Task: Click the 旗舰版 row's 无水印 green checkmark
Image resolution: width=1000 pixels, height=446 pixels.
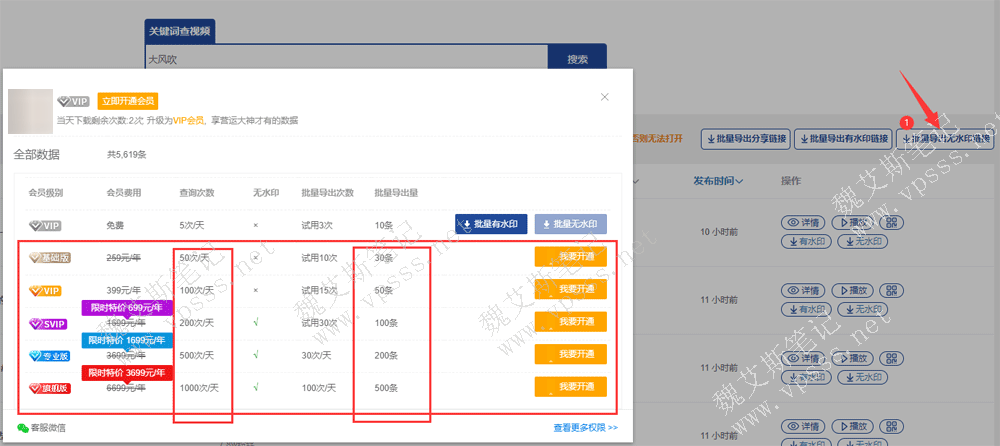Action: [255, 387]
